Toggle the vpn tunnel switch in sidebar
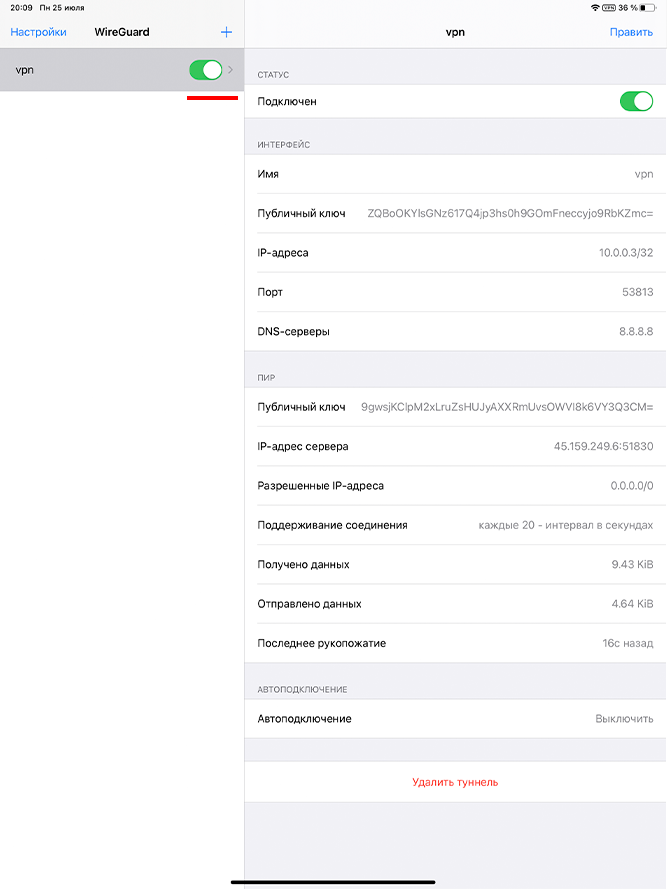Viewport: 667px width, 889px height. (205, 70)
